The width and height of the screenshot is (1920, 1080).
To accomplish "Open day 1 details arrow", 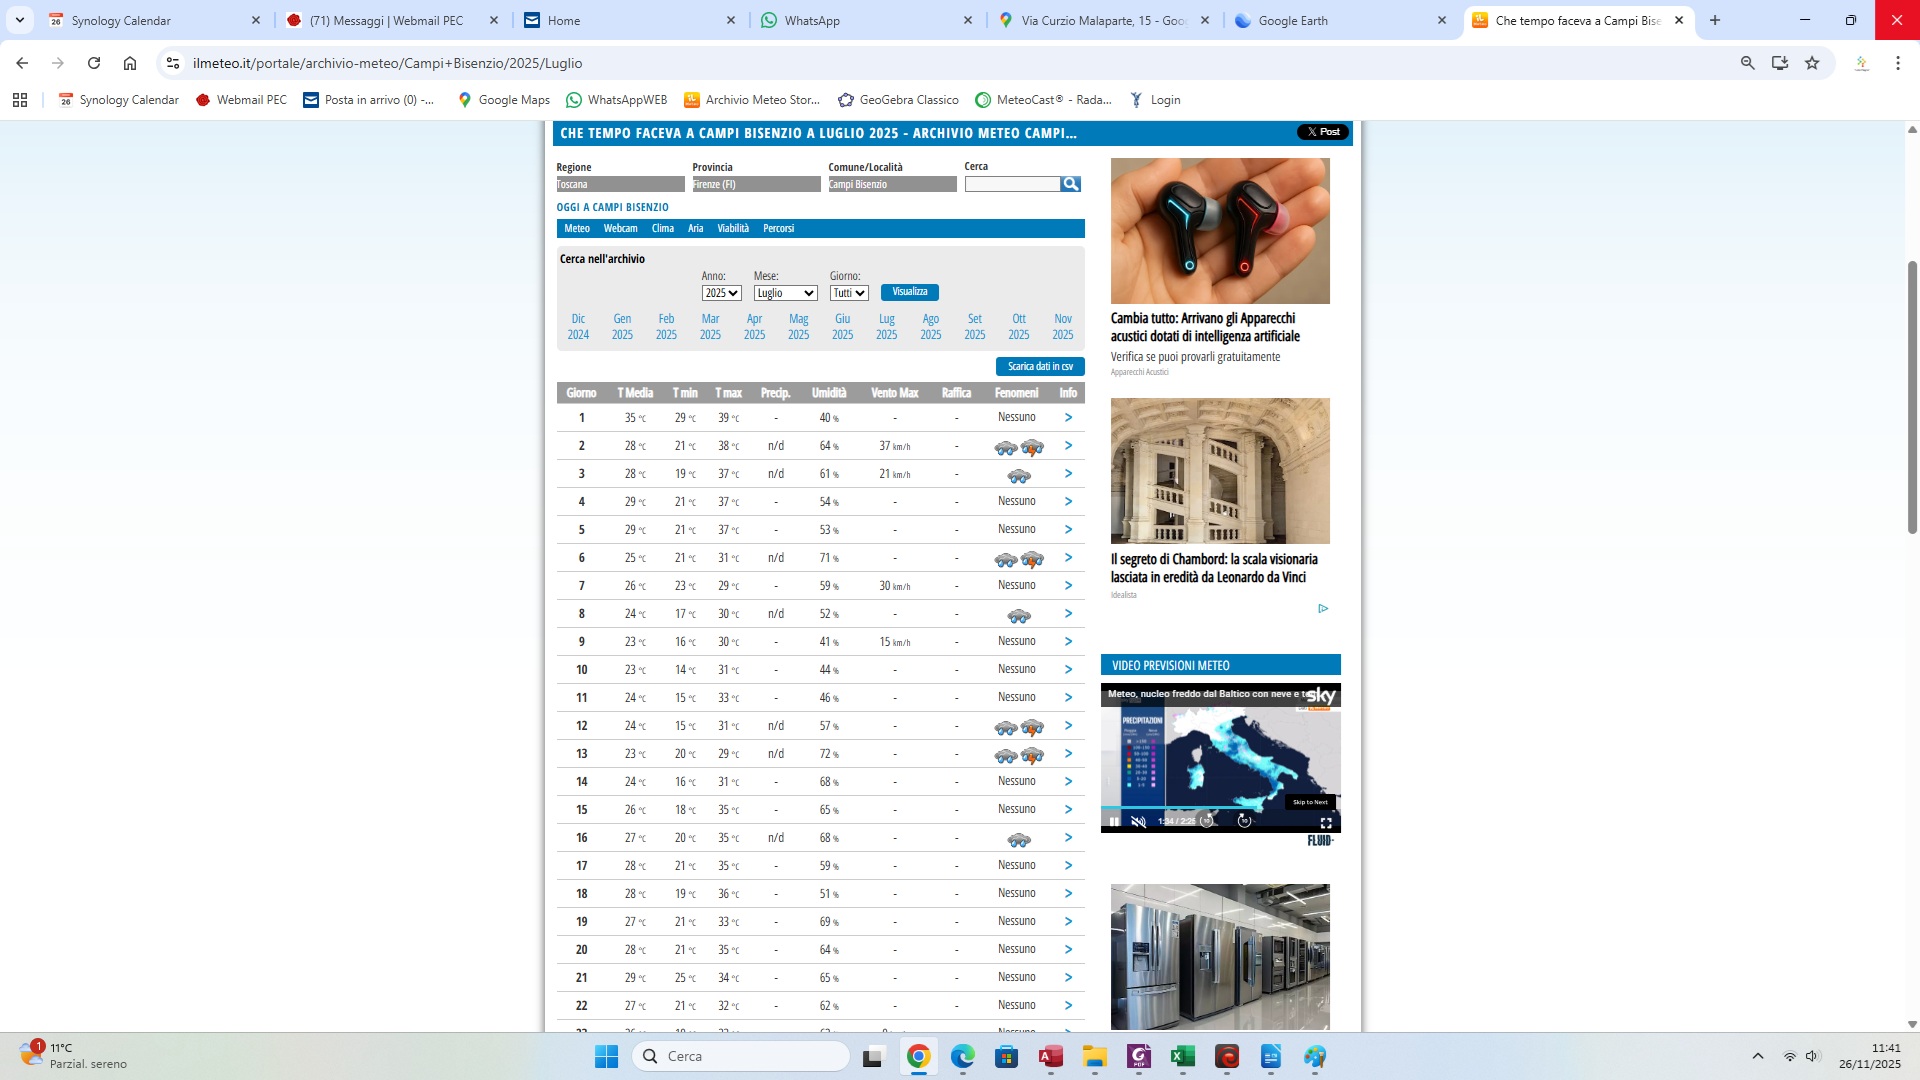I will (x=1068, y=418).
